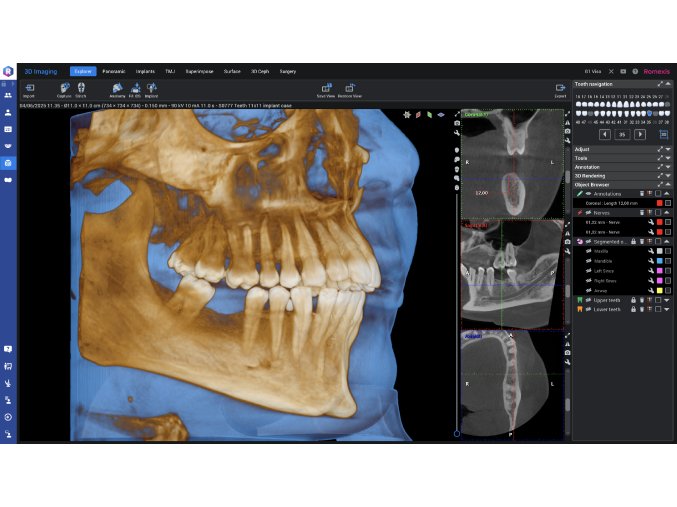Check the Coronal Length 12.00 mm checkbox
The image size is (677, 507).
pos(668,203)
